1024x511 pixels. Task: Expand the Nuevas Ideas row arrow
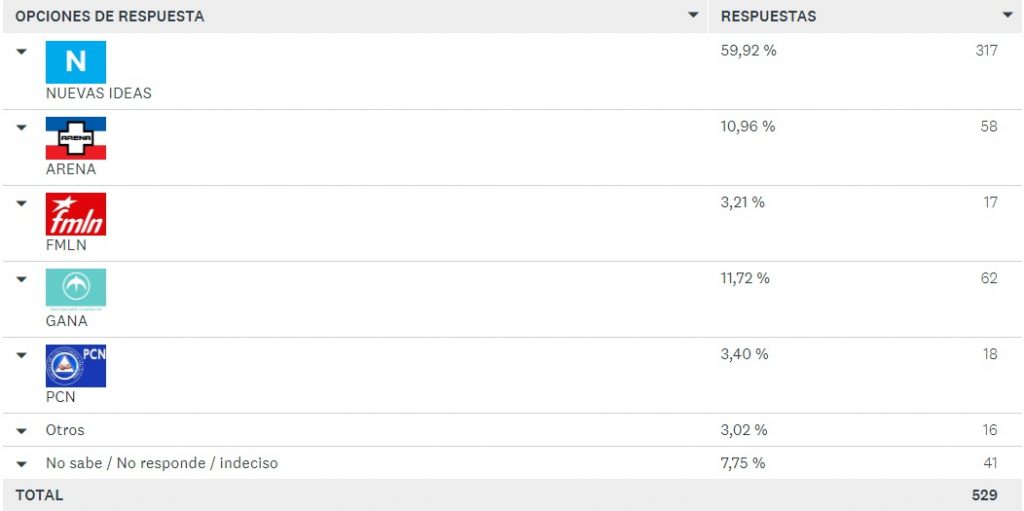tap(22, 51)
